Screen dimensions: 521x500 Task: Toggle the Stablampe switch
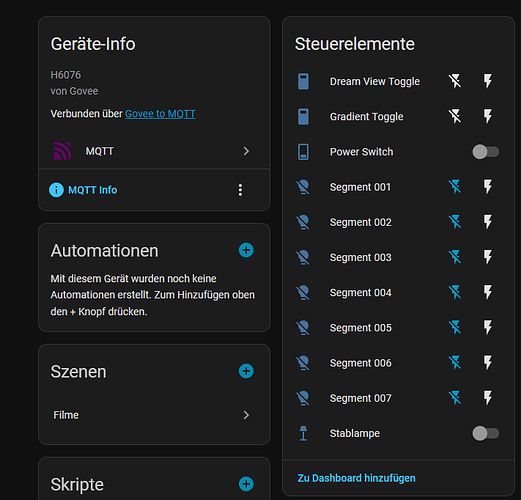click(485, 433)
